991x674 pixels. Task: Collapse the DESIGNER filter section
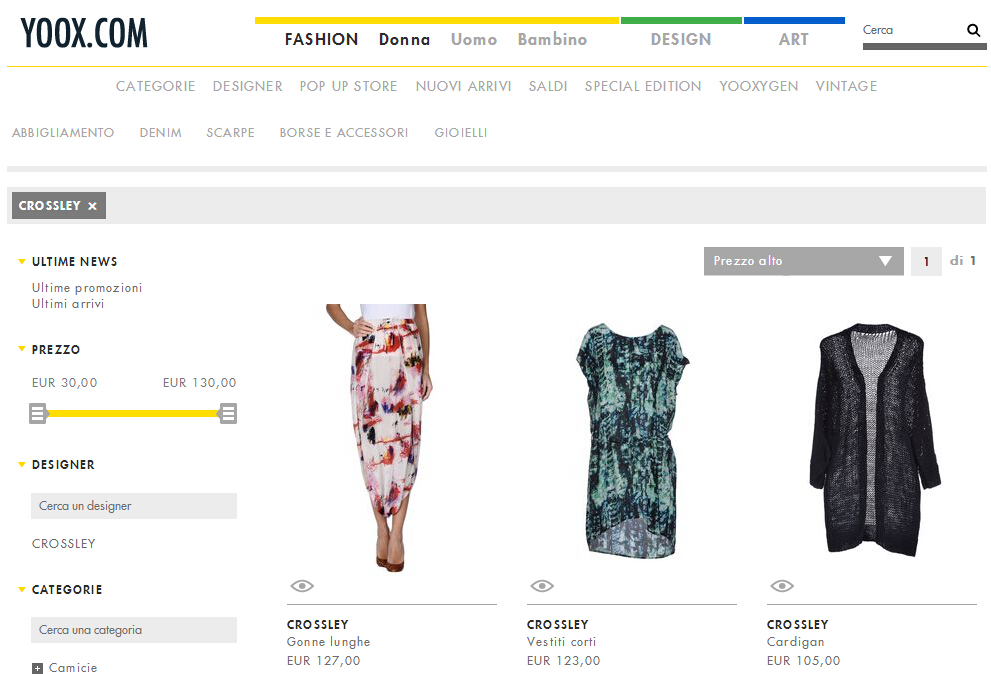21,465
